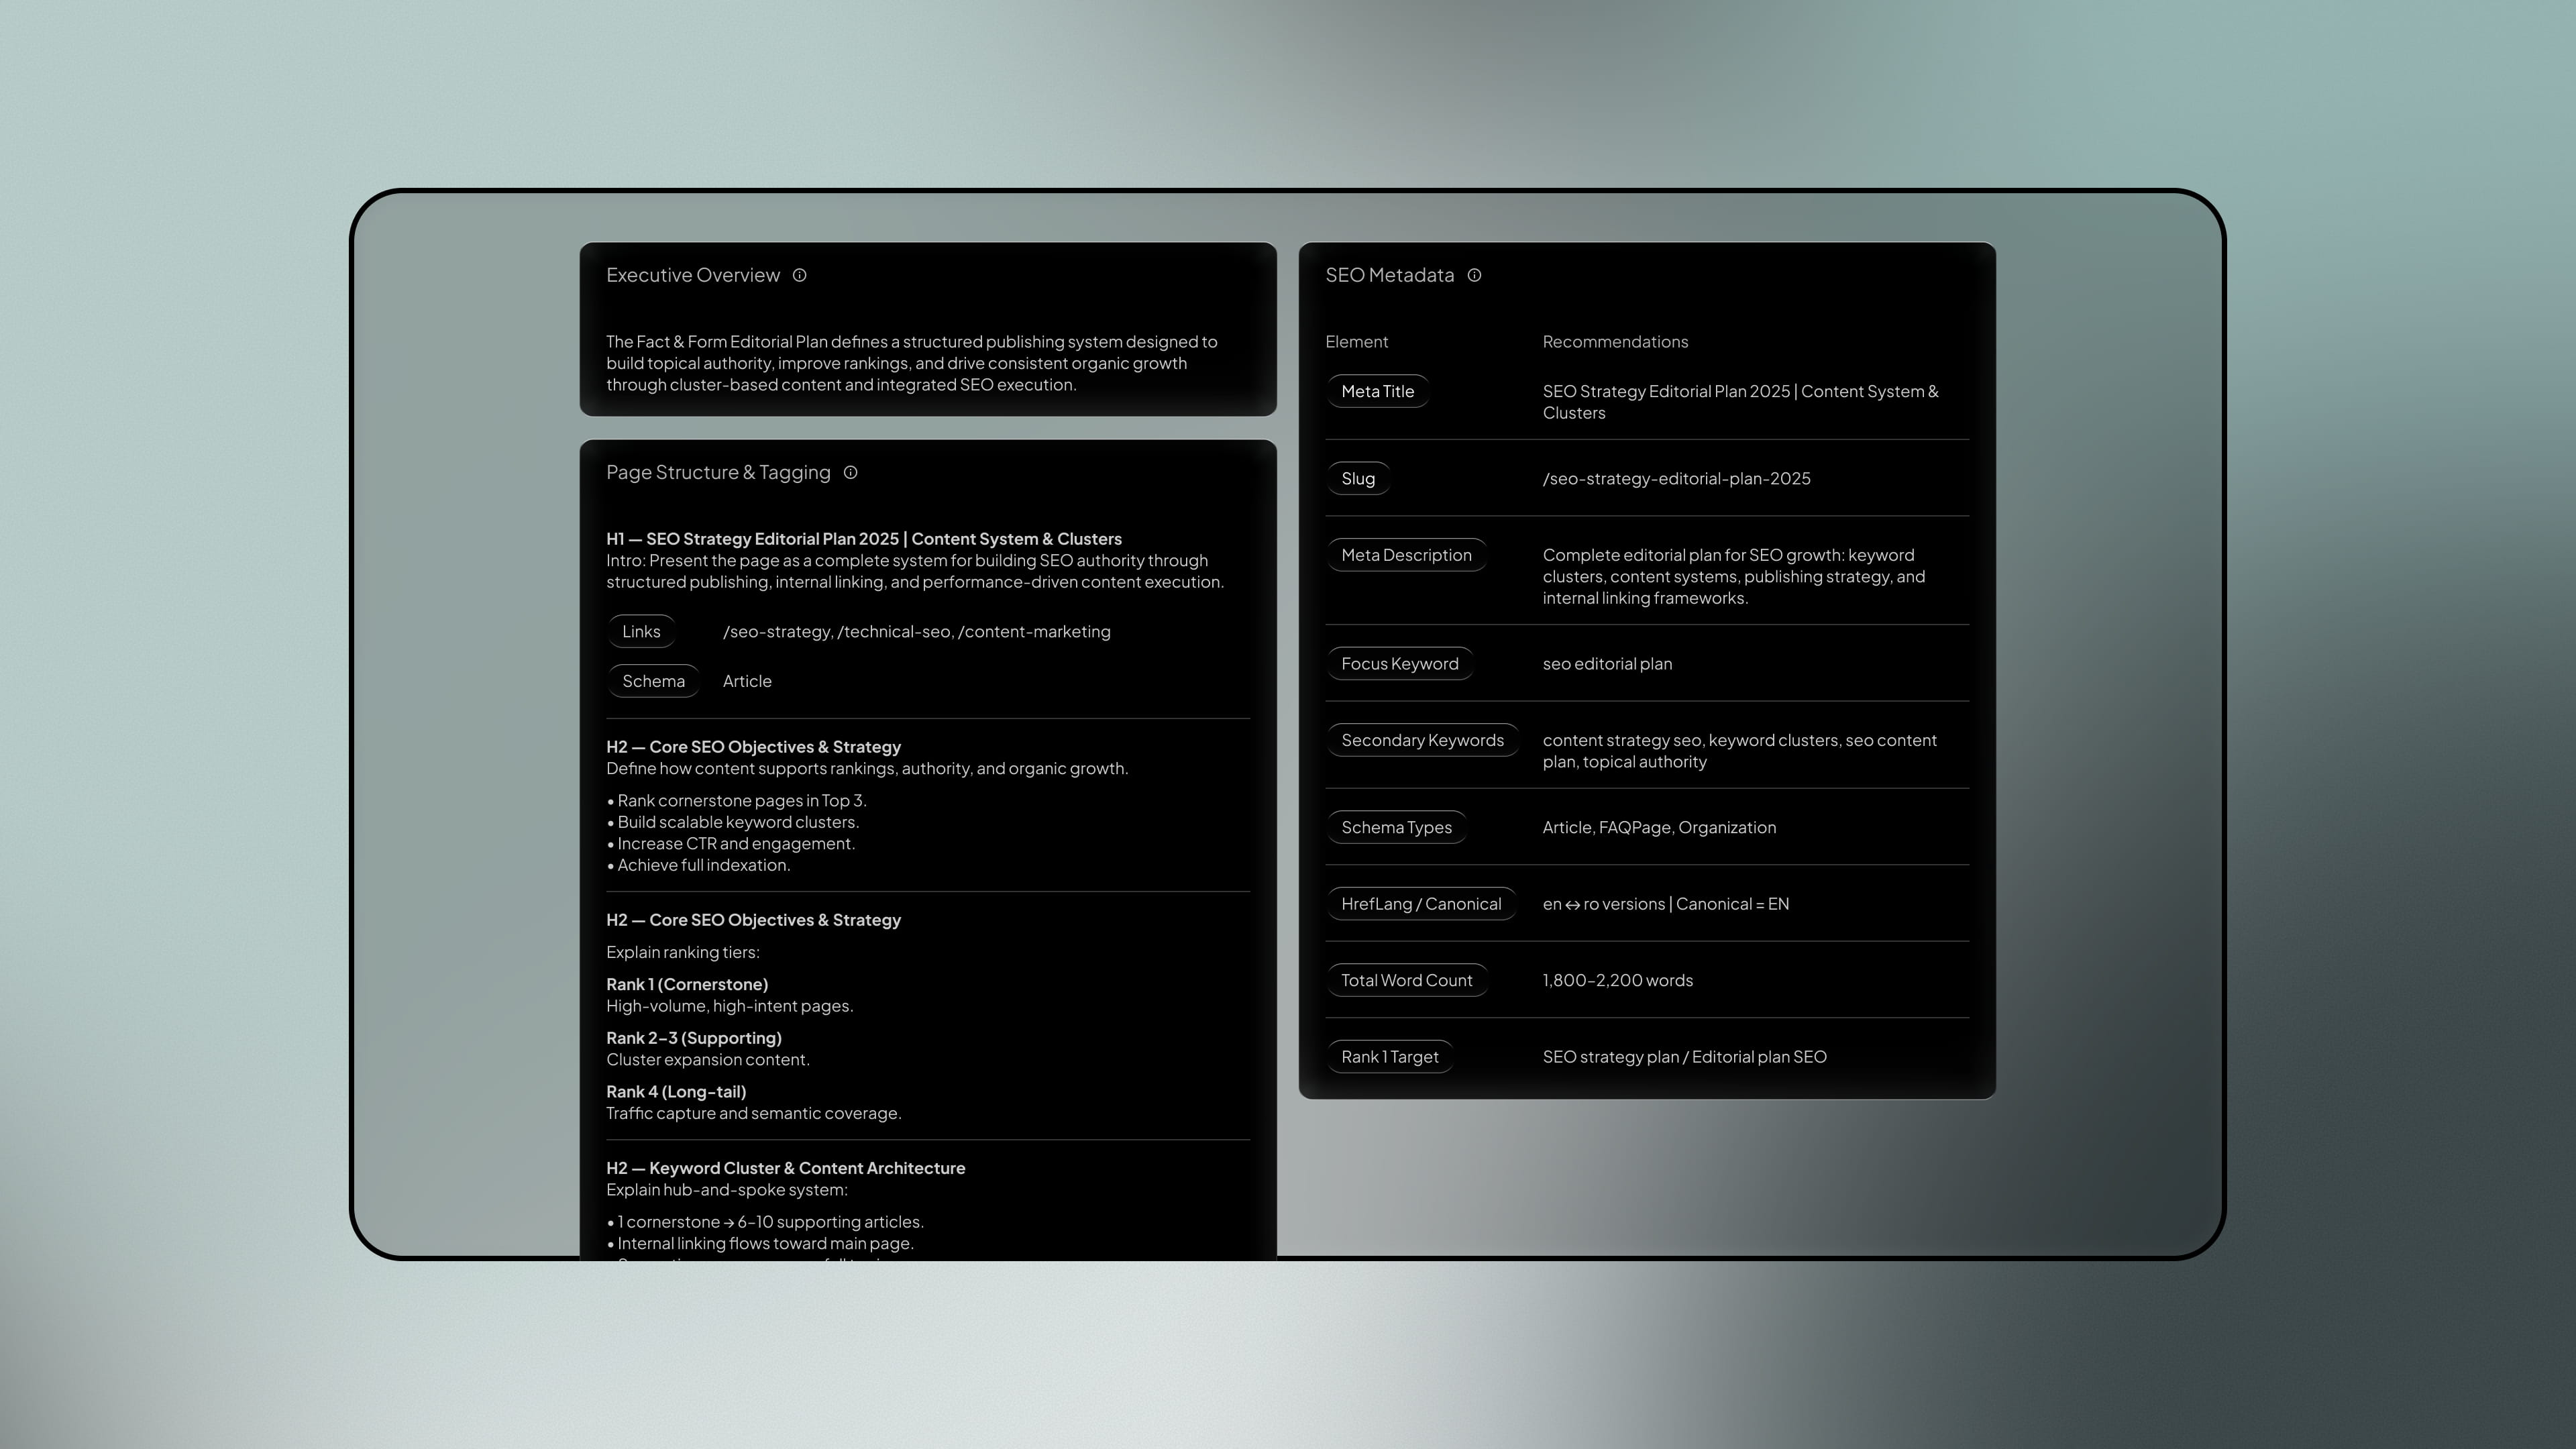2576x1449 pixels.
Task: Click 'Explain hub-and-spoke system:' text
Action: [x=727, y=1190]
